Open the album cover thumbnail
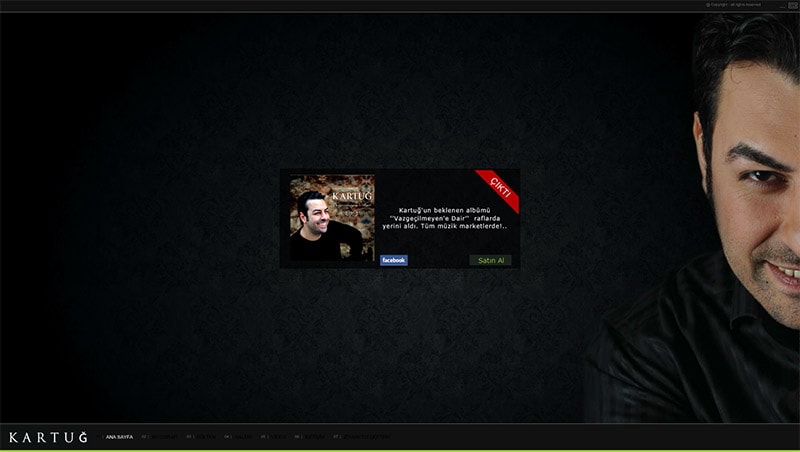 point(331,218)
